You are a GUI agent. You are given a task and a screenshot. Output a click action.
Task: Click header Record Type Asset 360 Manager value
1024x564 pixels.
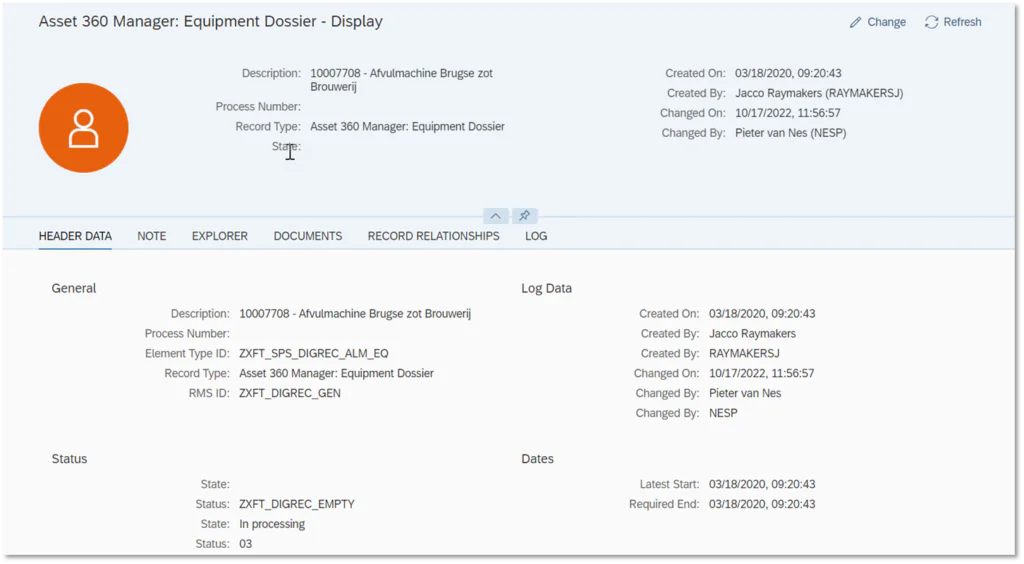[407, 127]
